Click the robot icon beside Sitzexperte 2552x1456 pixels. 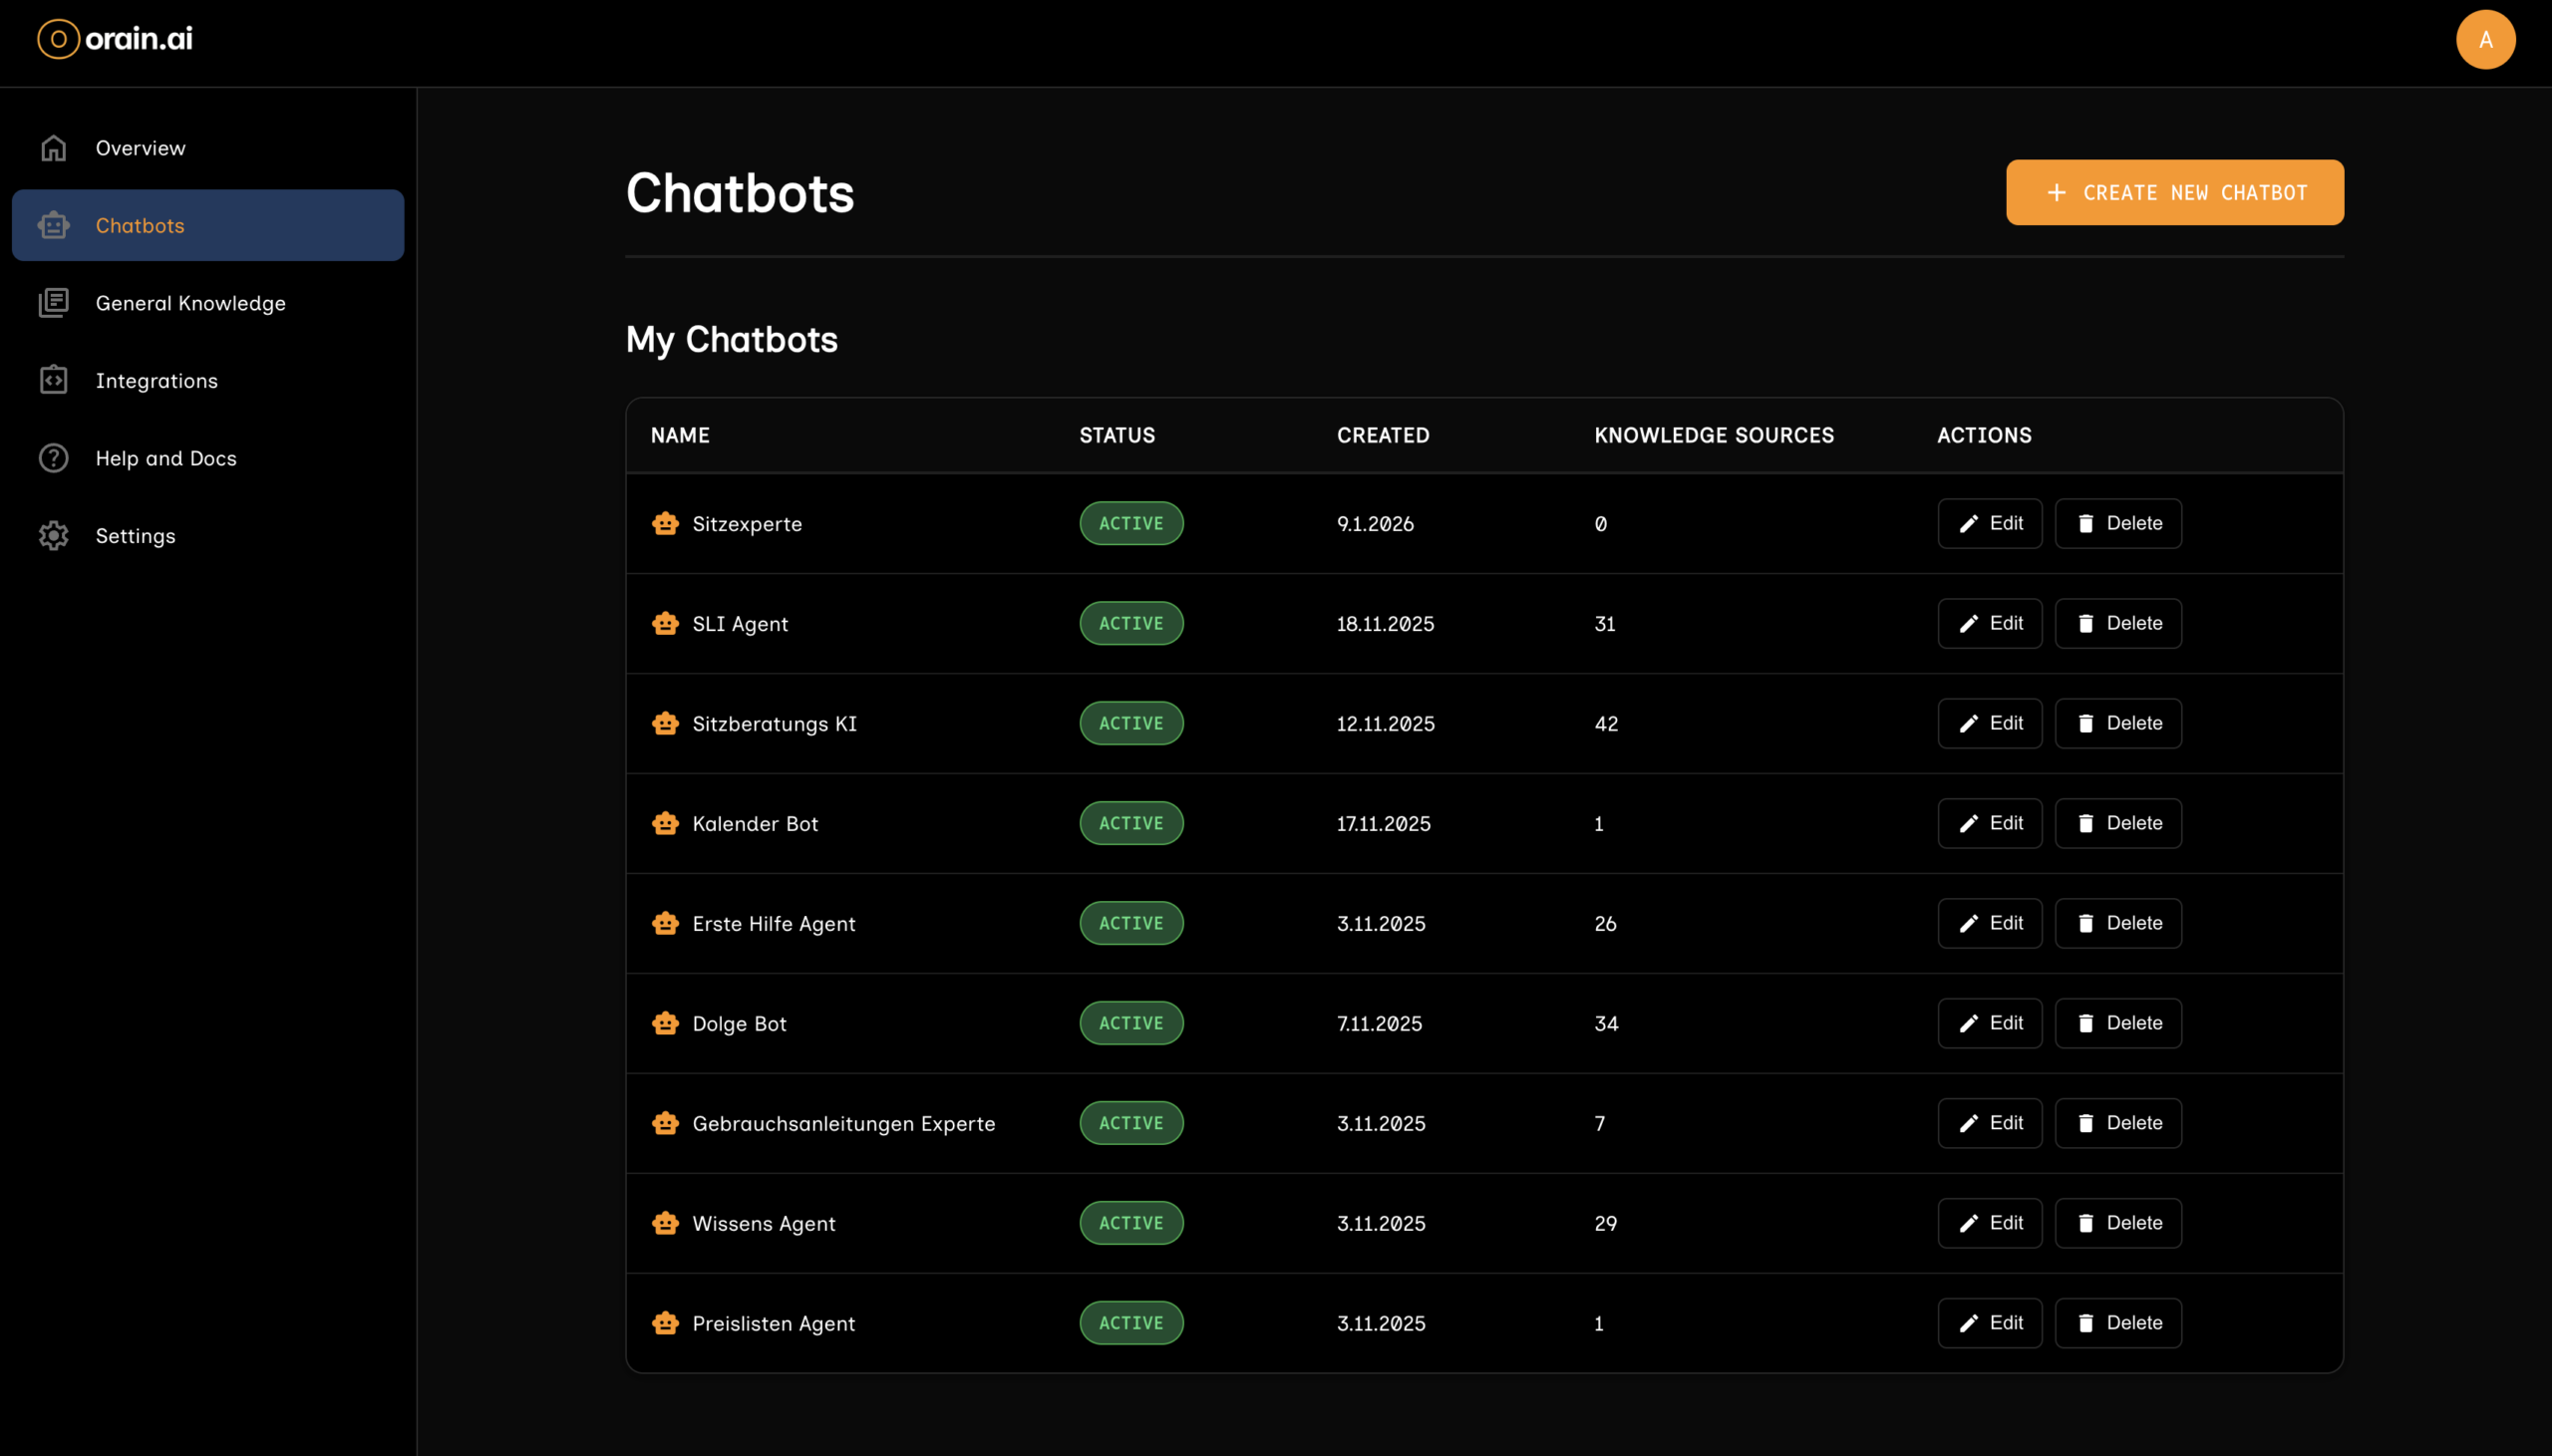[665, 523]
